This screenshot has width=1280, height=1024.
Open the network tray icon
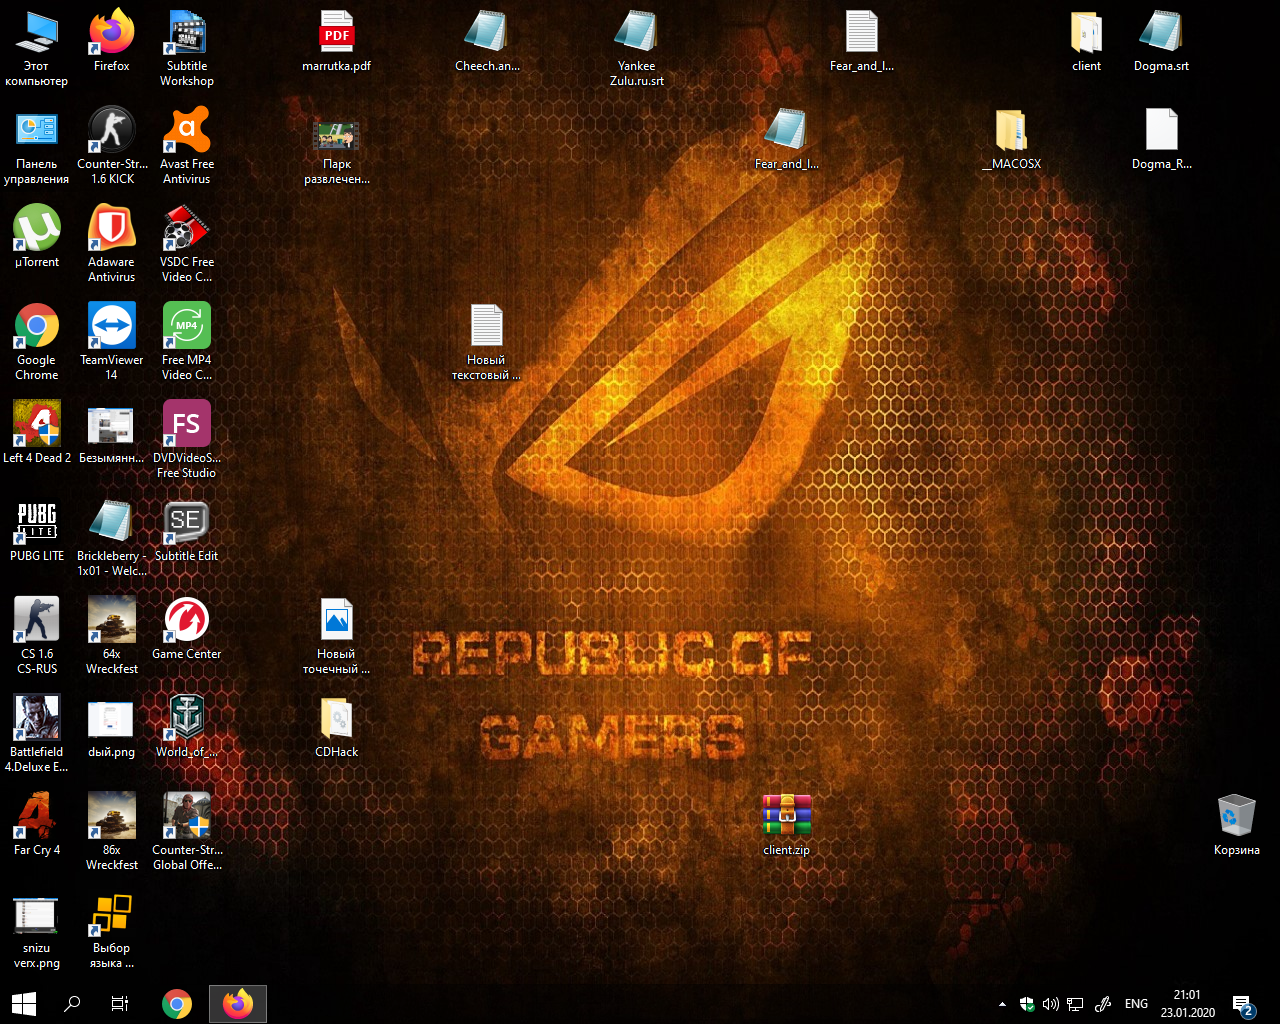(1076, 1004)
